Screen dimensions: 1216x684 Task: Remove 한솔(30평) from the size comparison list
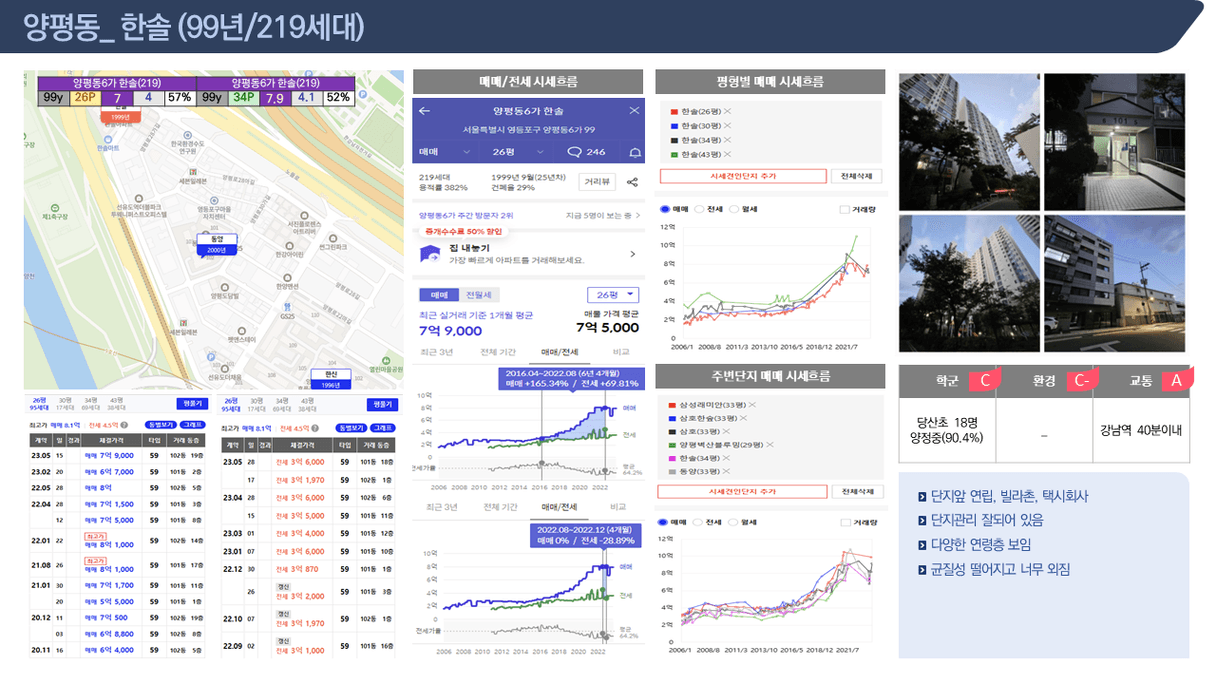727,125
